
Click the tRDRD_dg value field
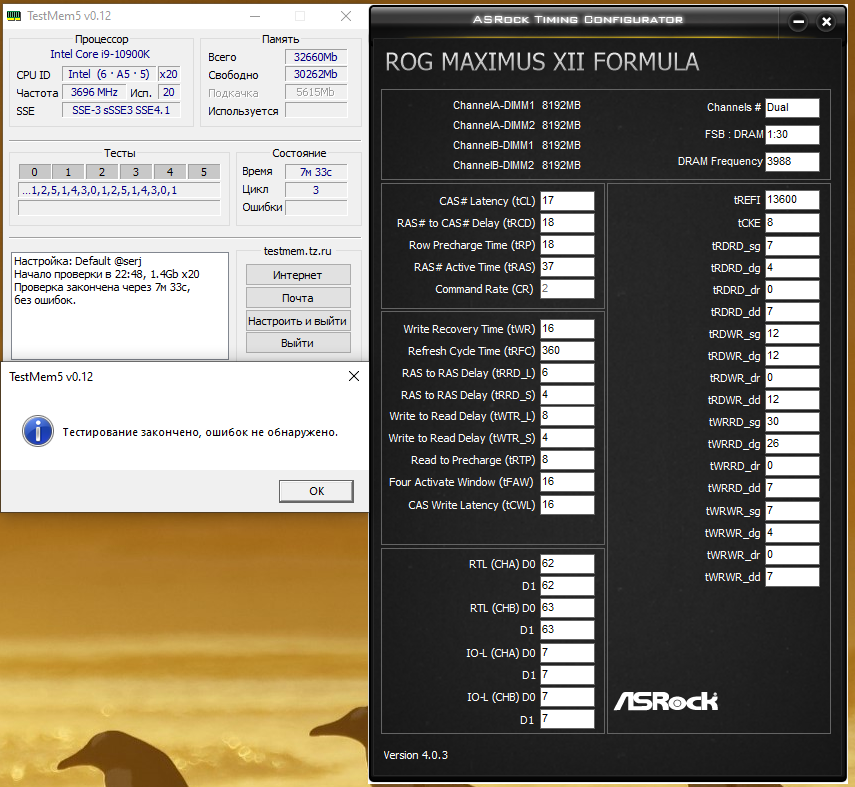click(x=792, y=268)
